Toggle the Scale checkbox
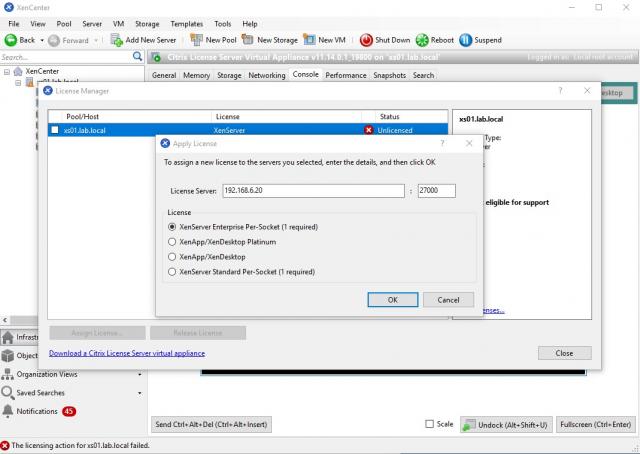The width and height of the screenshot is (640, 454). pyautogui.click(x=429, y=424)
